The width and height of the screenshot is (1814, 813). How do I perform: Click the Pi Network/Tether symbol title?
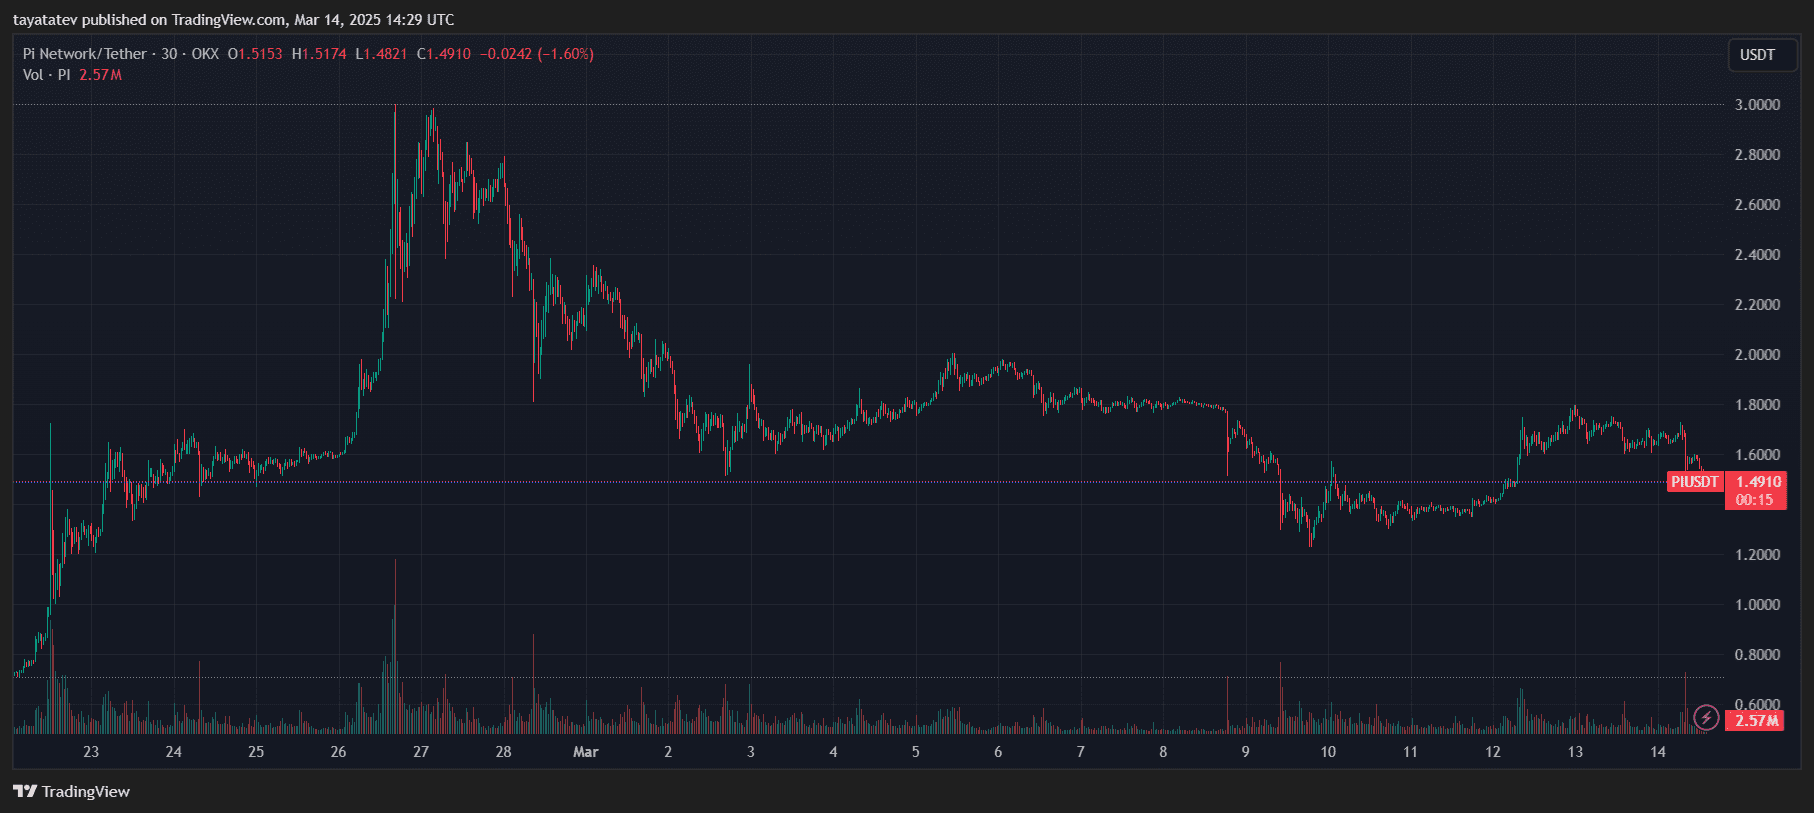tap(85, 54)
